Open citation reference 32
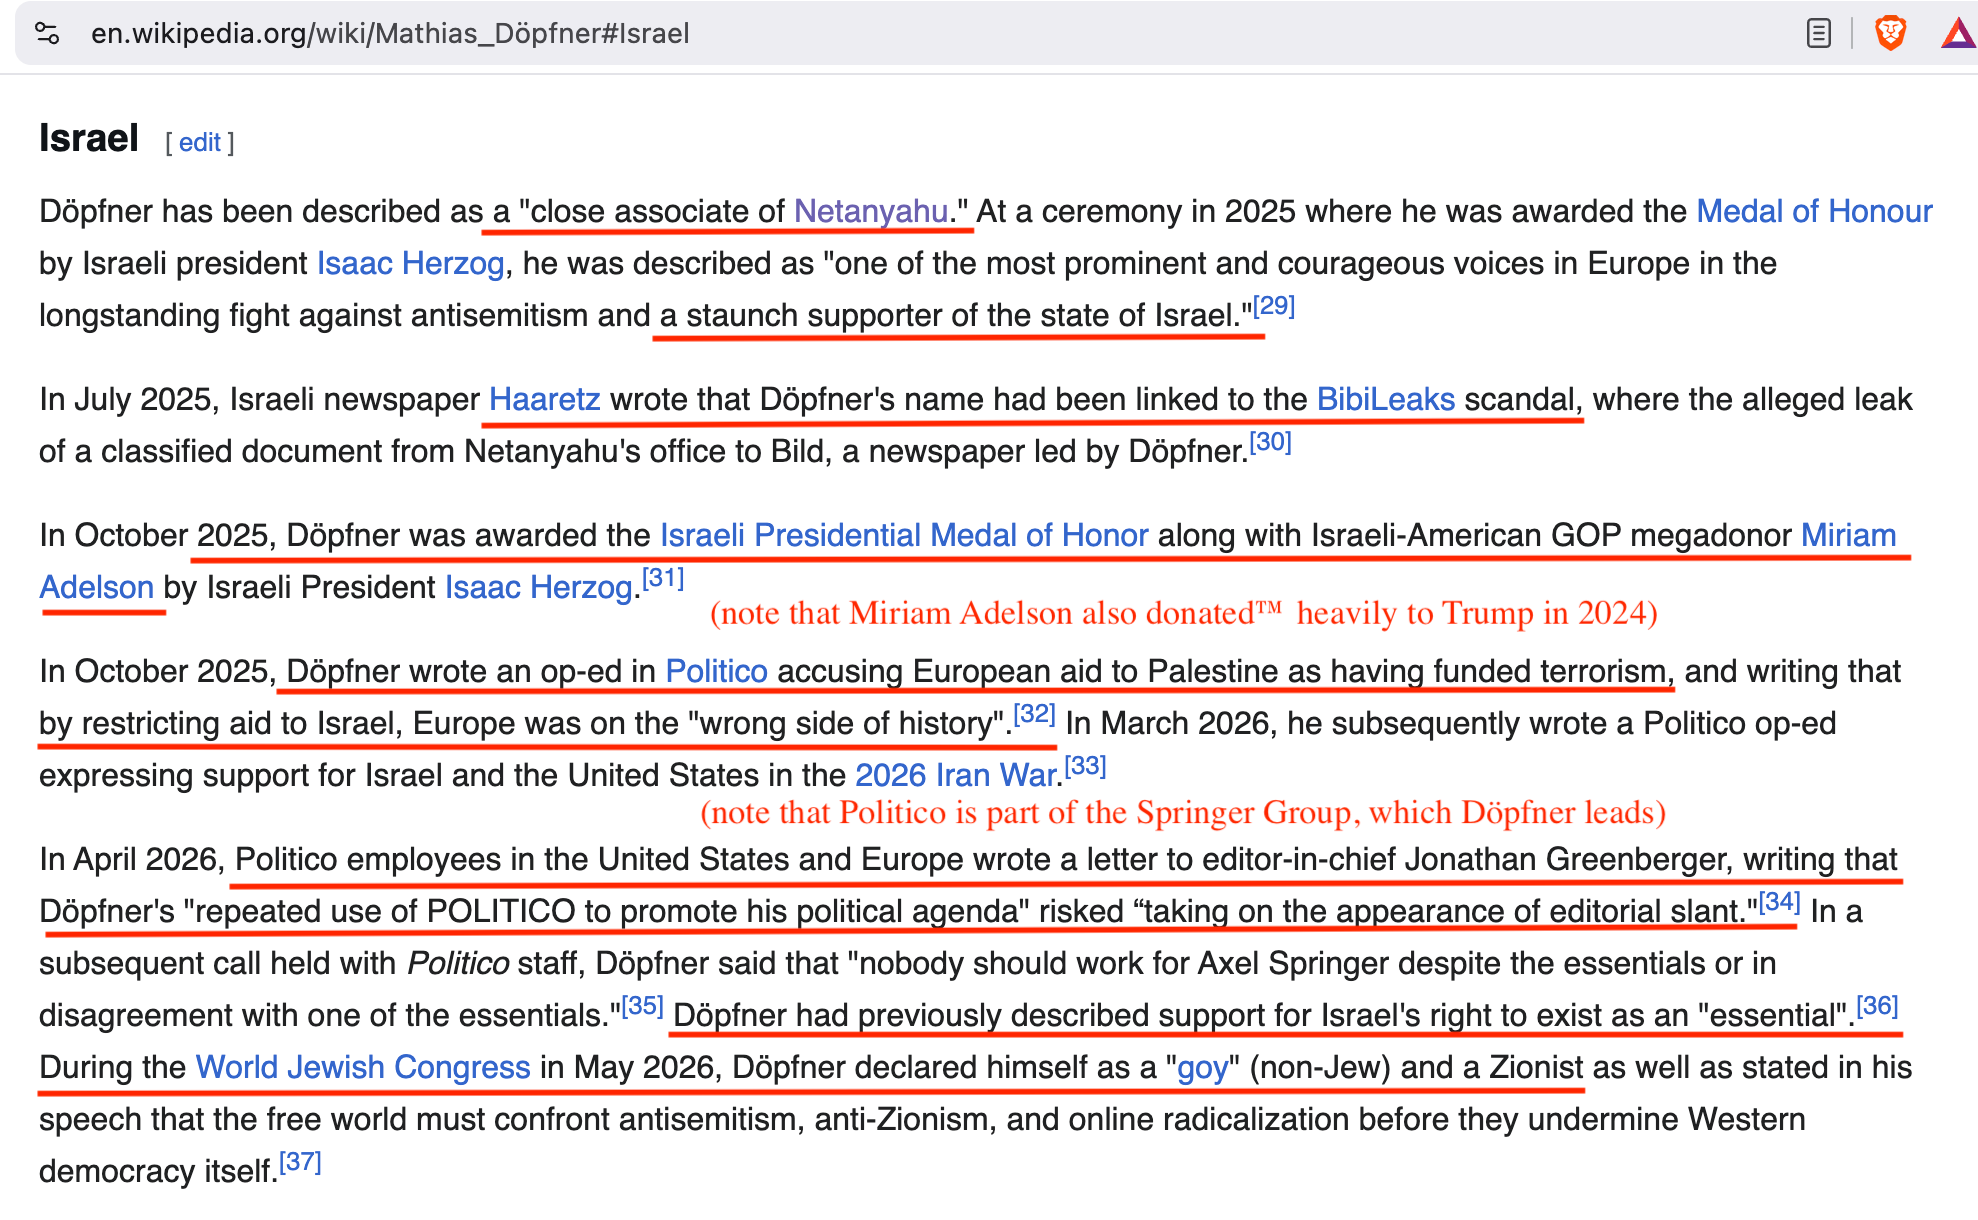This screenshot has width=1978, height=1220. click(1034, 714)
